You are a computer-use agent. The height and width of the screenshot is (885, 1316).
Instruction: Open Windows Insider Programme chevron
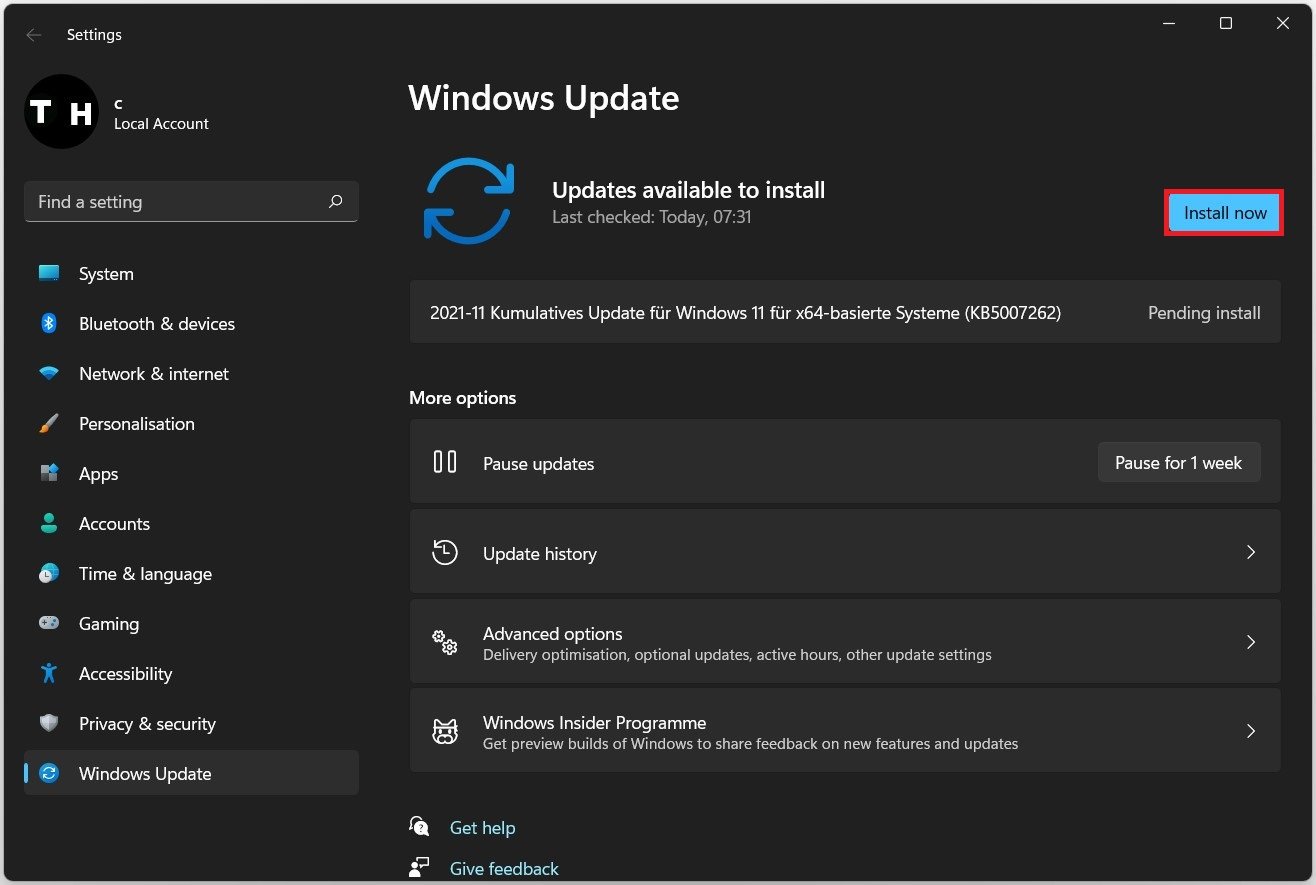coord(1251,731)
